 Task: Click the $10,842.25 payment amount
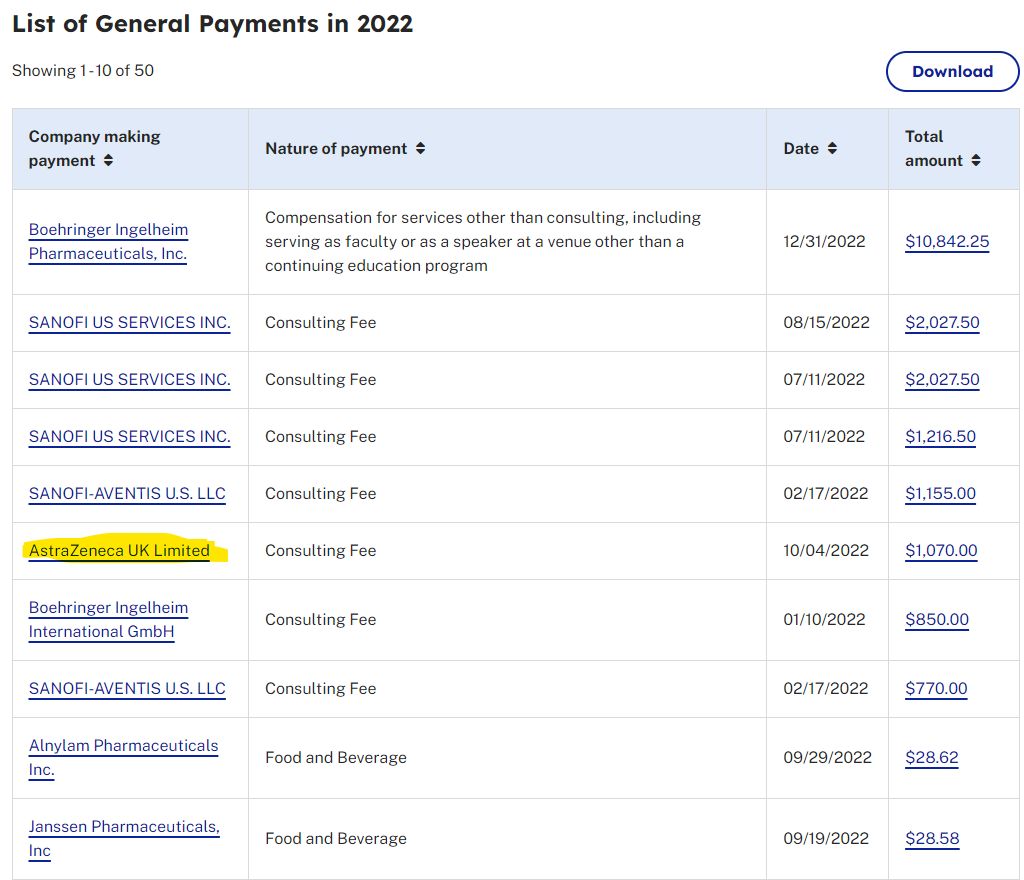pyautogui.click(x=946, y=242)
